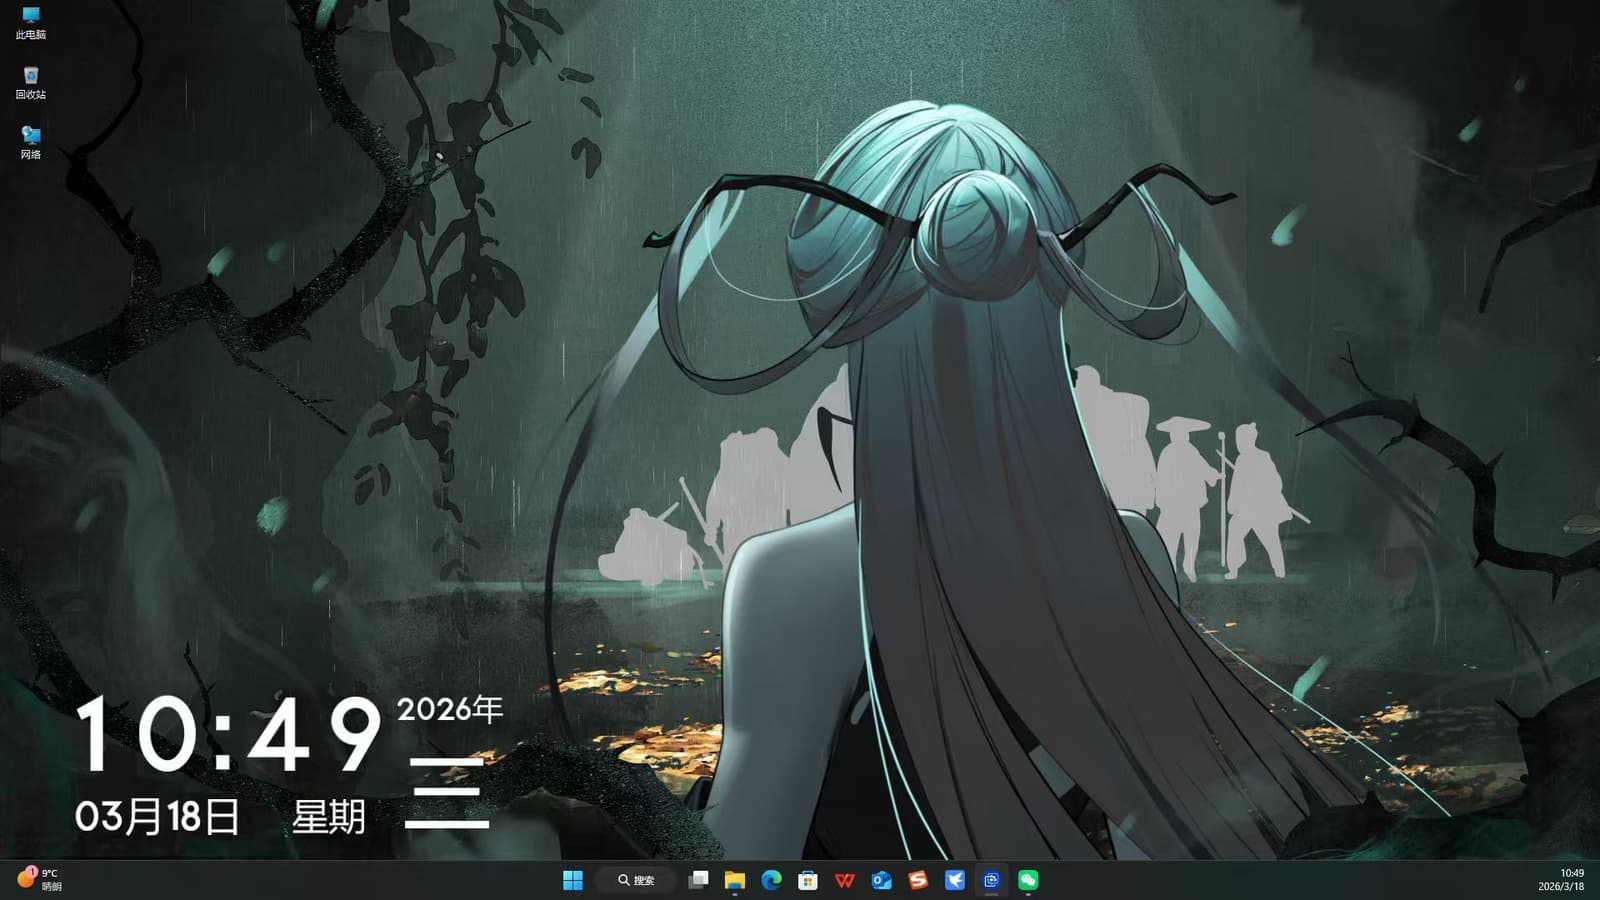Click the 10:49 desktop clock widget
1600x900 pixels.
pos(230,734)
